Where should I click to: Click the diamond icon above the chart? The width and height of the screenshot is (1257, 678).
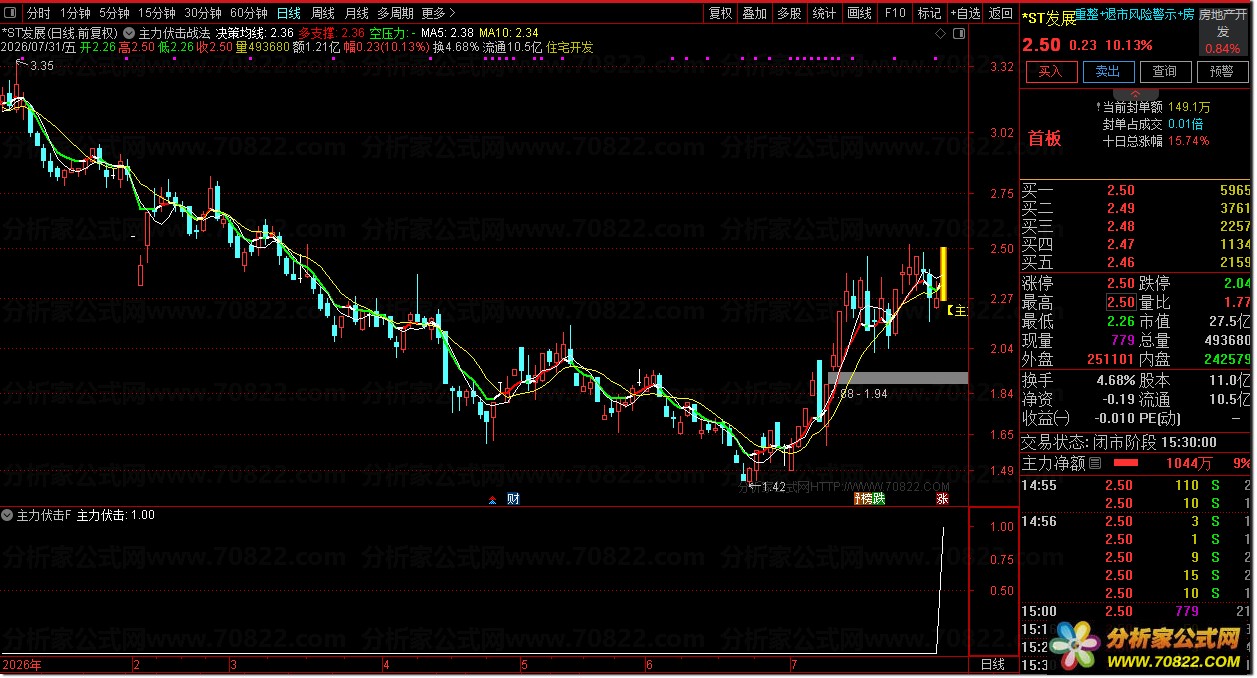coord(940,33)
